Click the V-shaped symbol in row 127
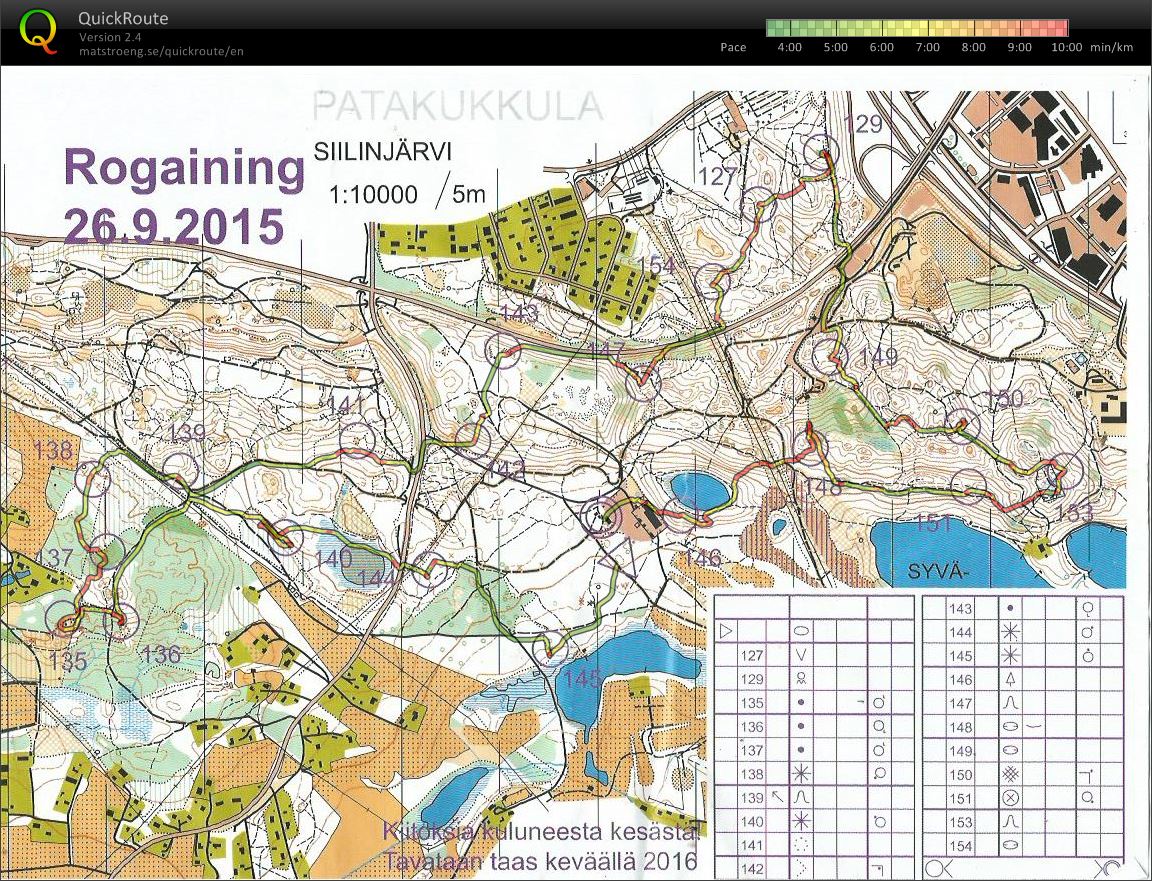1152x881 pixels. (801, 655)
